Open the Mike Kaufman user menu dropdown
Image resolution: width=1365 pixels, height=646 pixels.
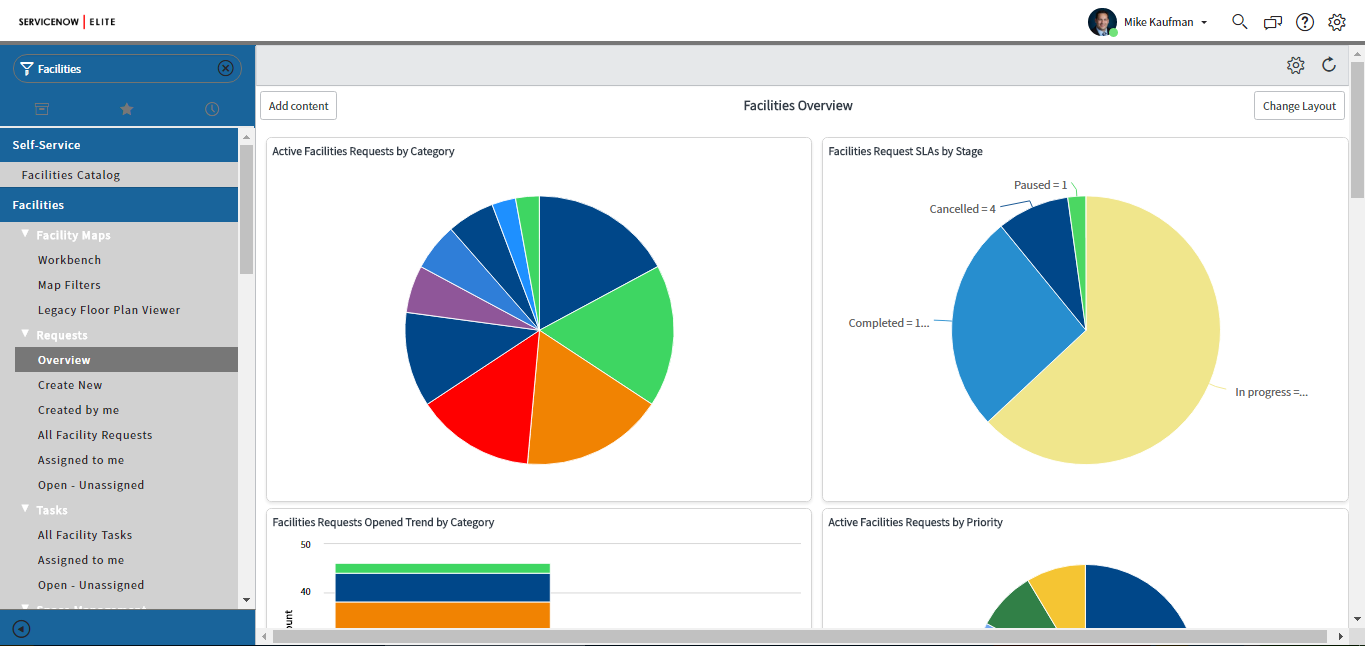1166,22
